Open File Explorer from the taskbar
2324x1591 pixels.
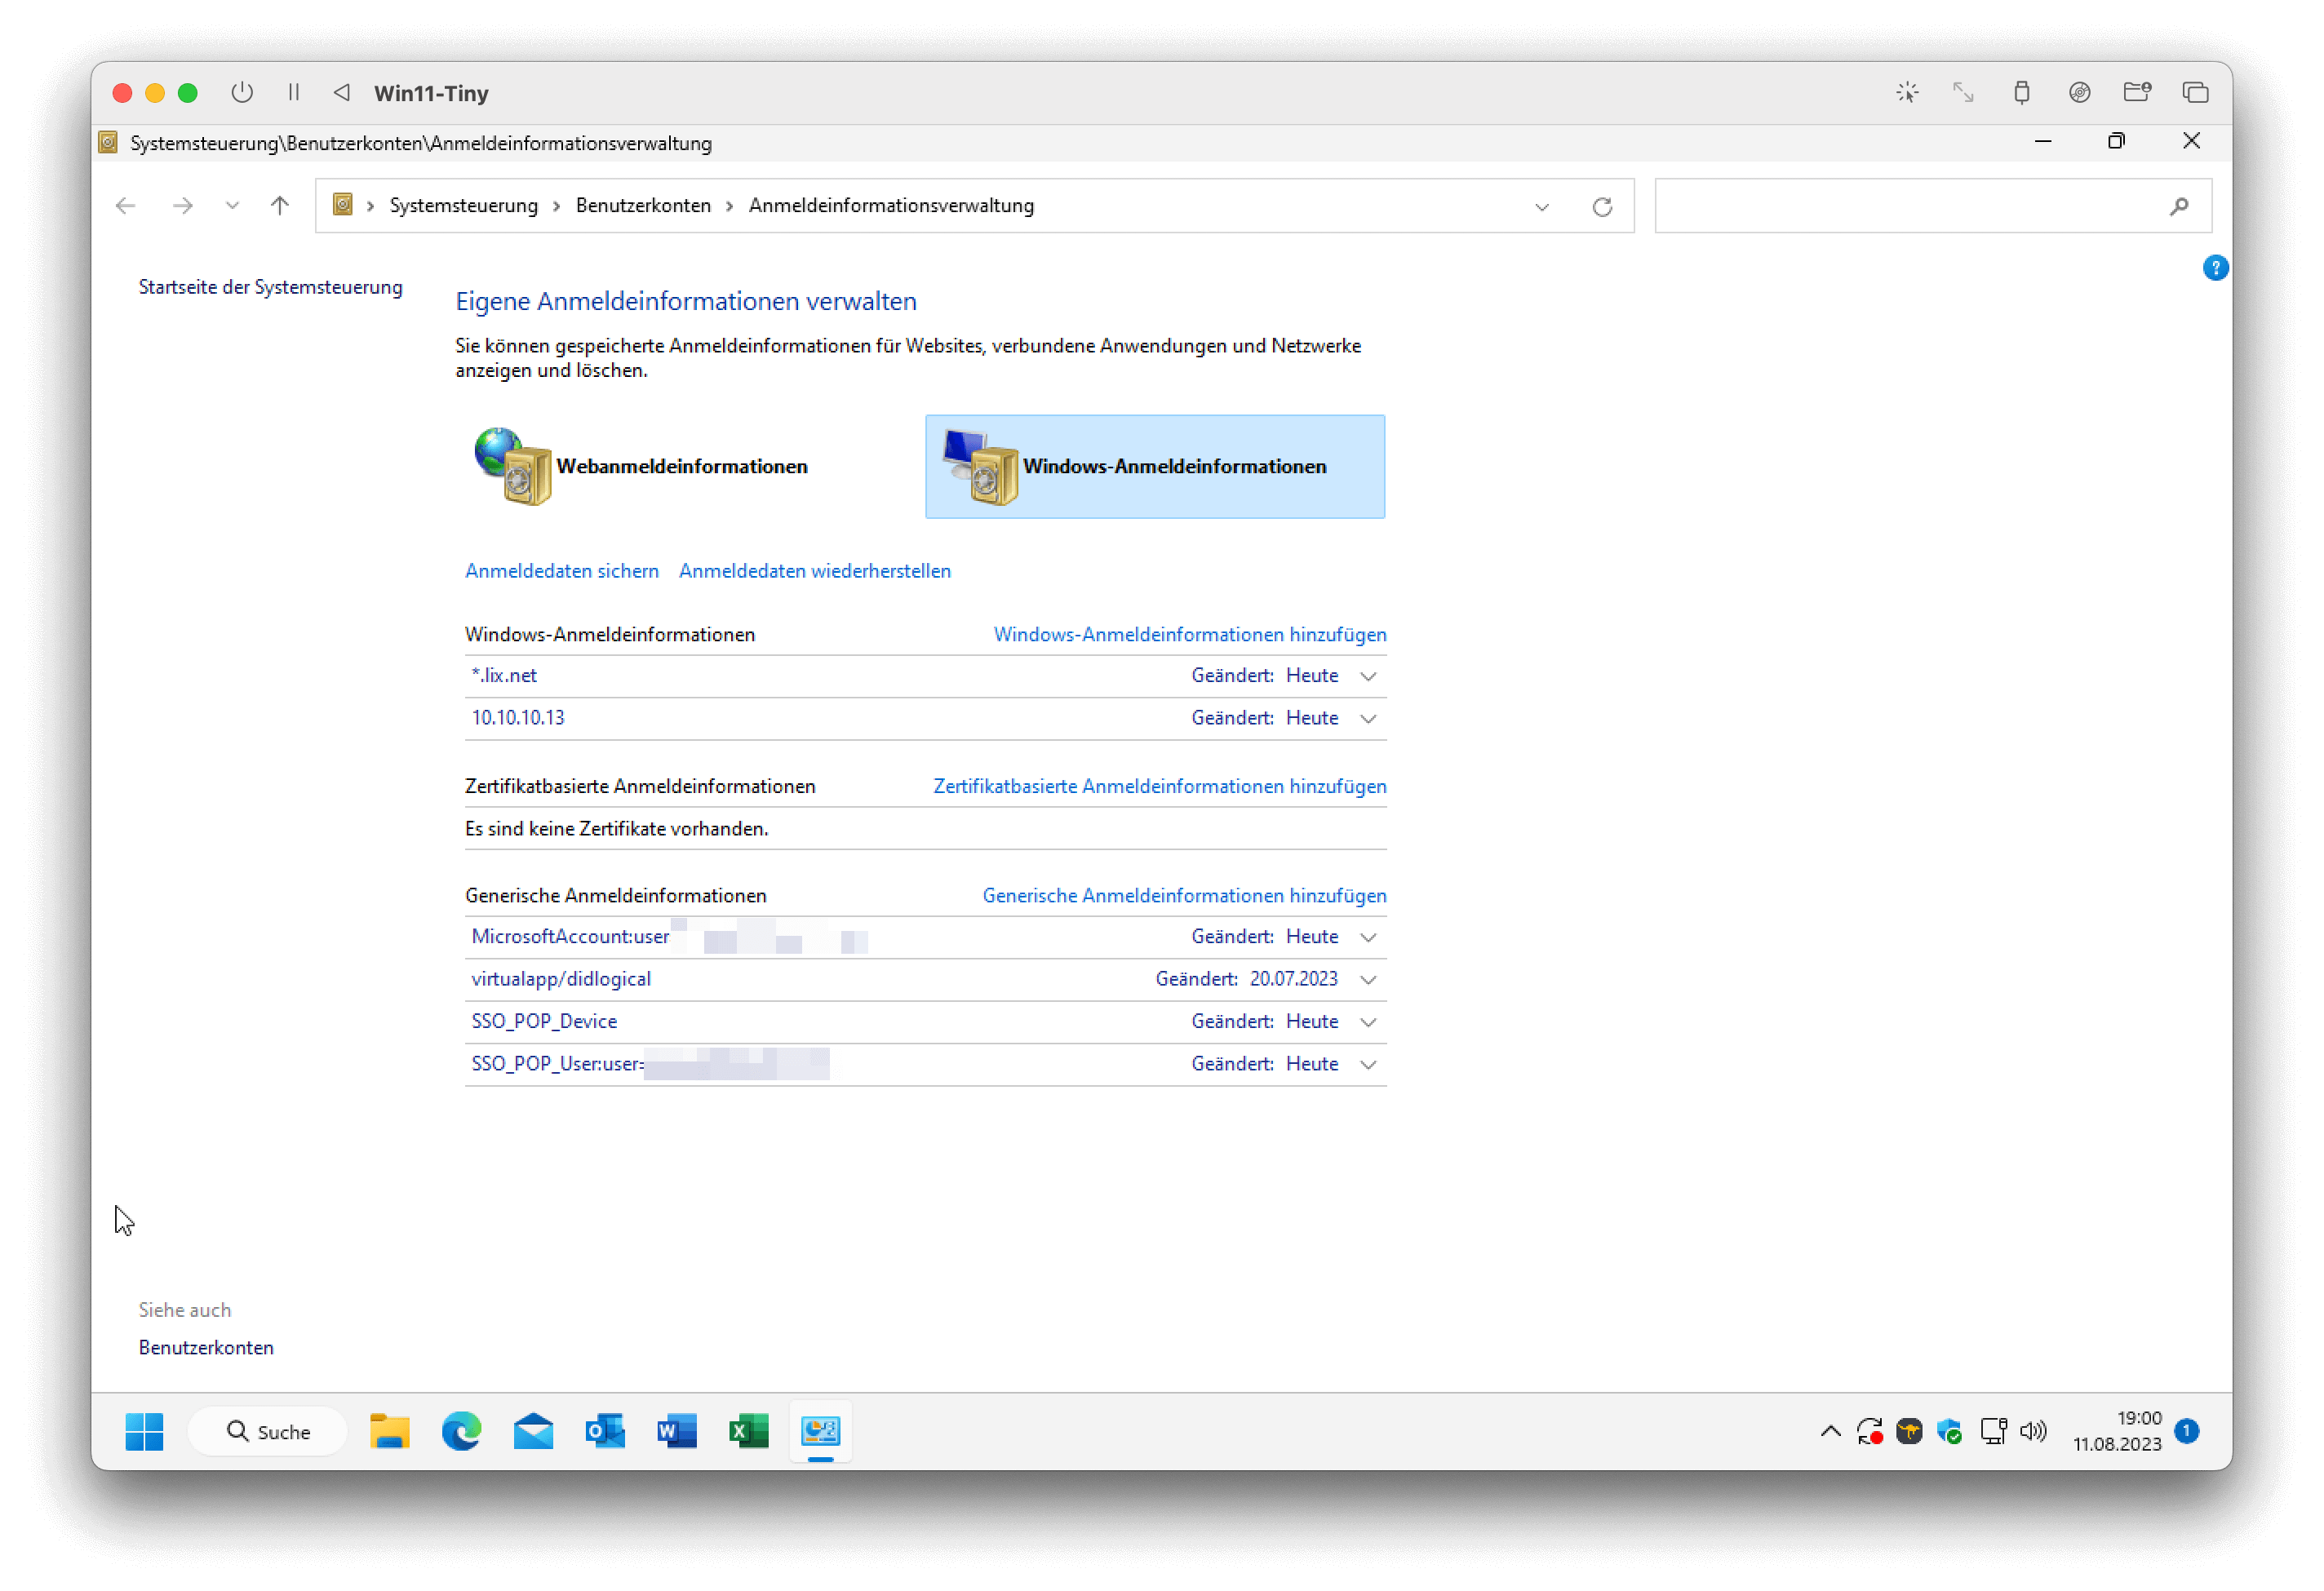click(x=390, y=1431)
